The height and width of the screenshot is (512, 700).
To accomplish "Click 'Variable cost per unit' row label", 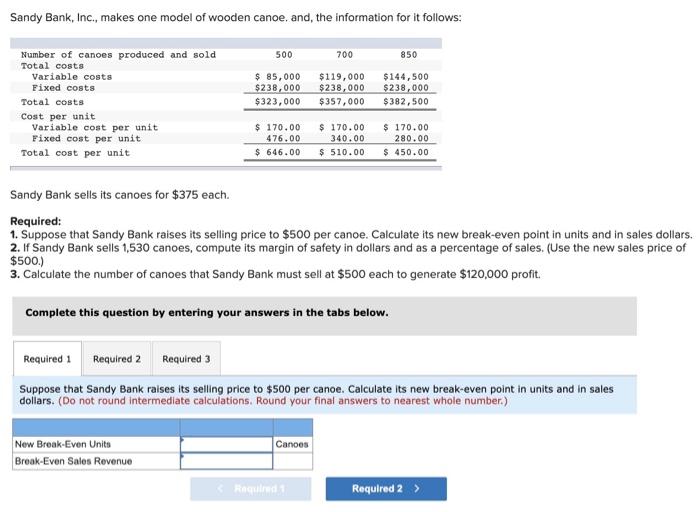I will coord(95,127).
